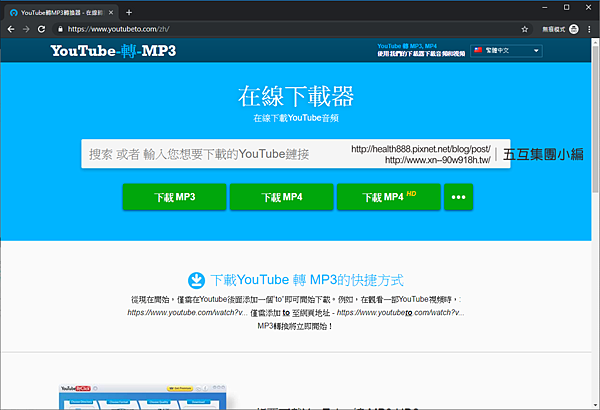Screen dimensions: 600x410
Task: Minimize the browser window
Action: (x=545, y=7)
